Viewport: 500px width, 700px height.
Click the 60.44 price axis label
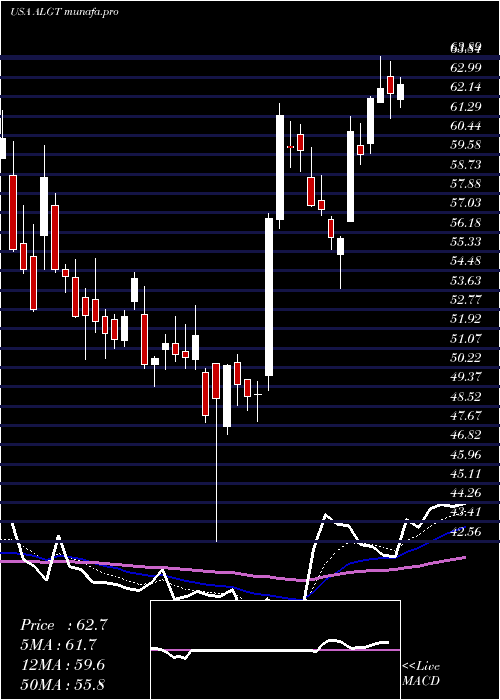pyautogui.click(x=466, y=126)
